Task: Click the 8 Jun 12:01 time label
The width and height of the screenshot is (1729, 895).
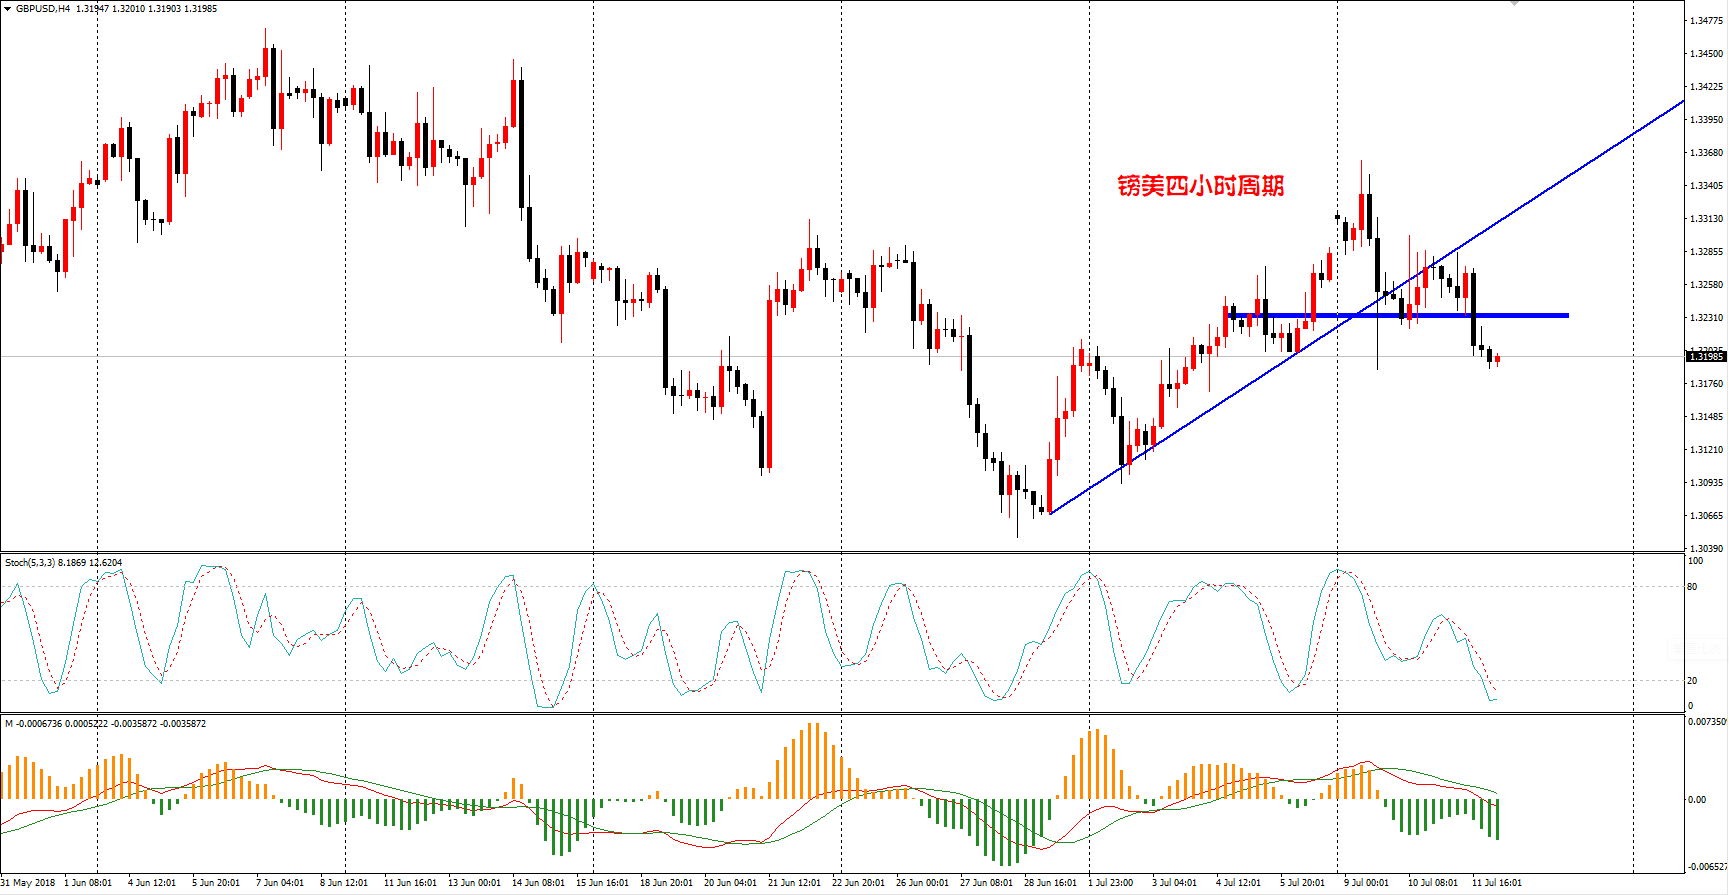Action: pos(344,883)
